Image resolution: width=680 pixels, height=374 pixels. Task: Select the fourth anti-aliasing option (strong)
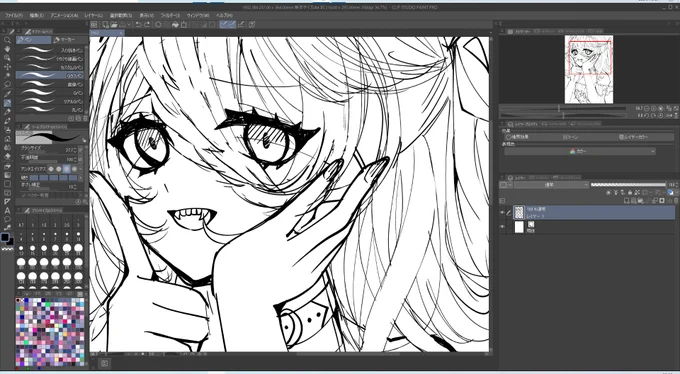point(74,168)
